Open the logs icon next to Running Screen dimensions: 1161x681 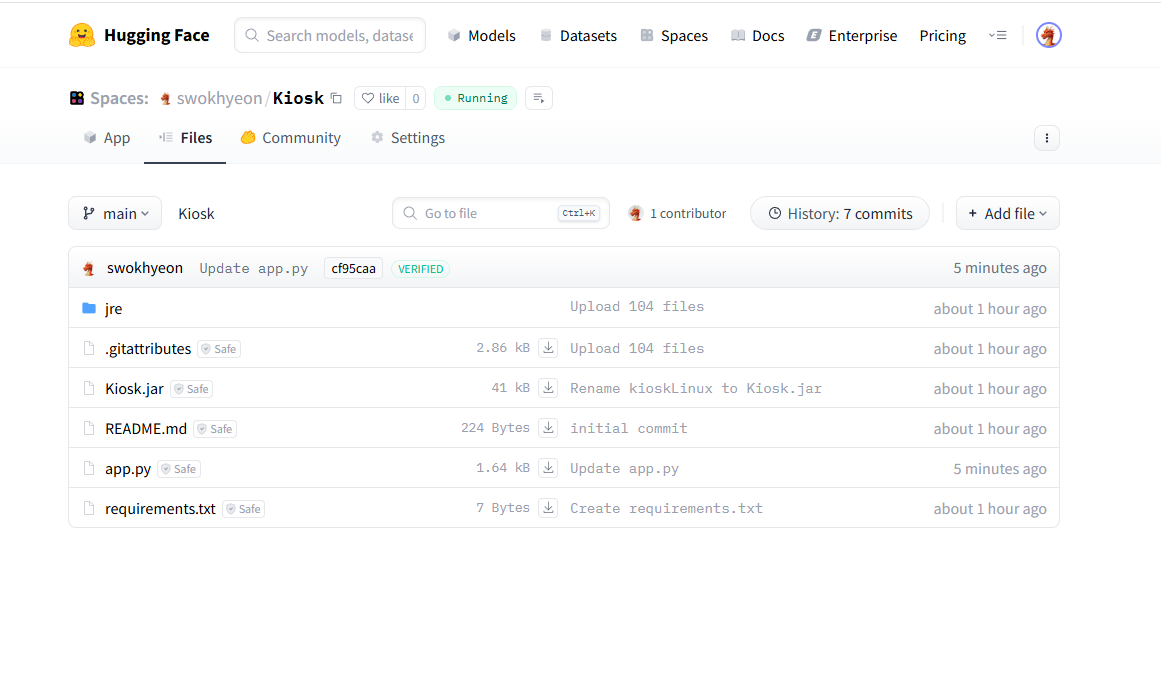tap(538, 98)
